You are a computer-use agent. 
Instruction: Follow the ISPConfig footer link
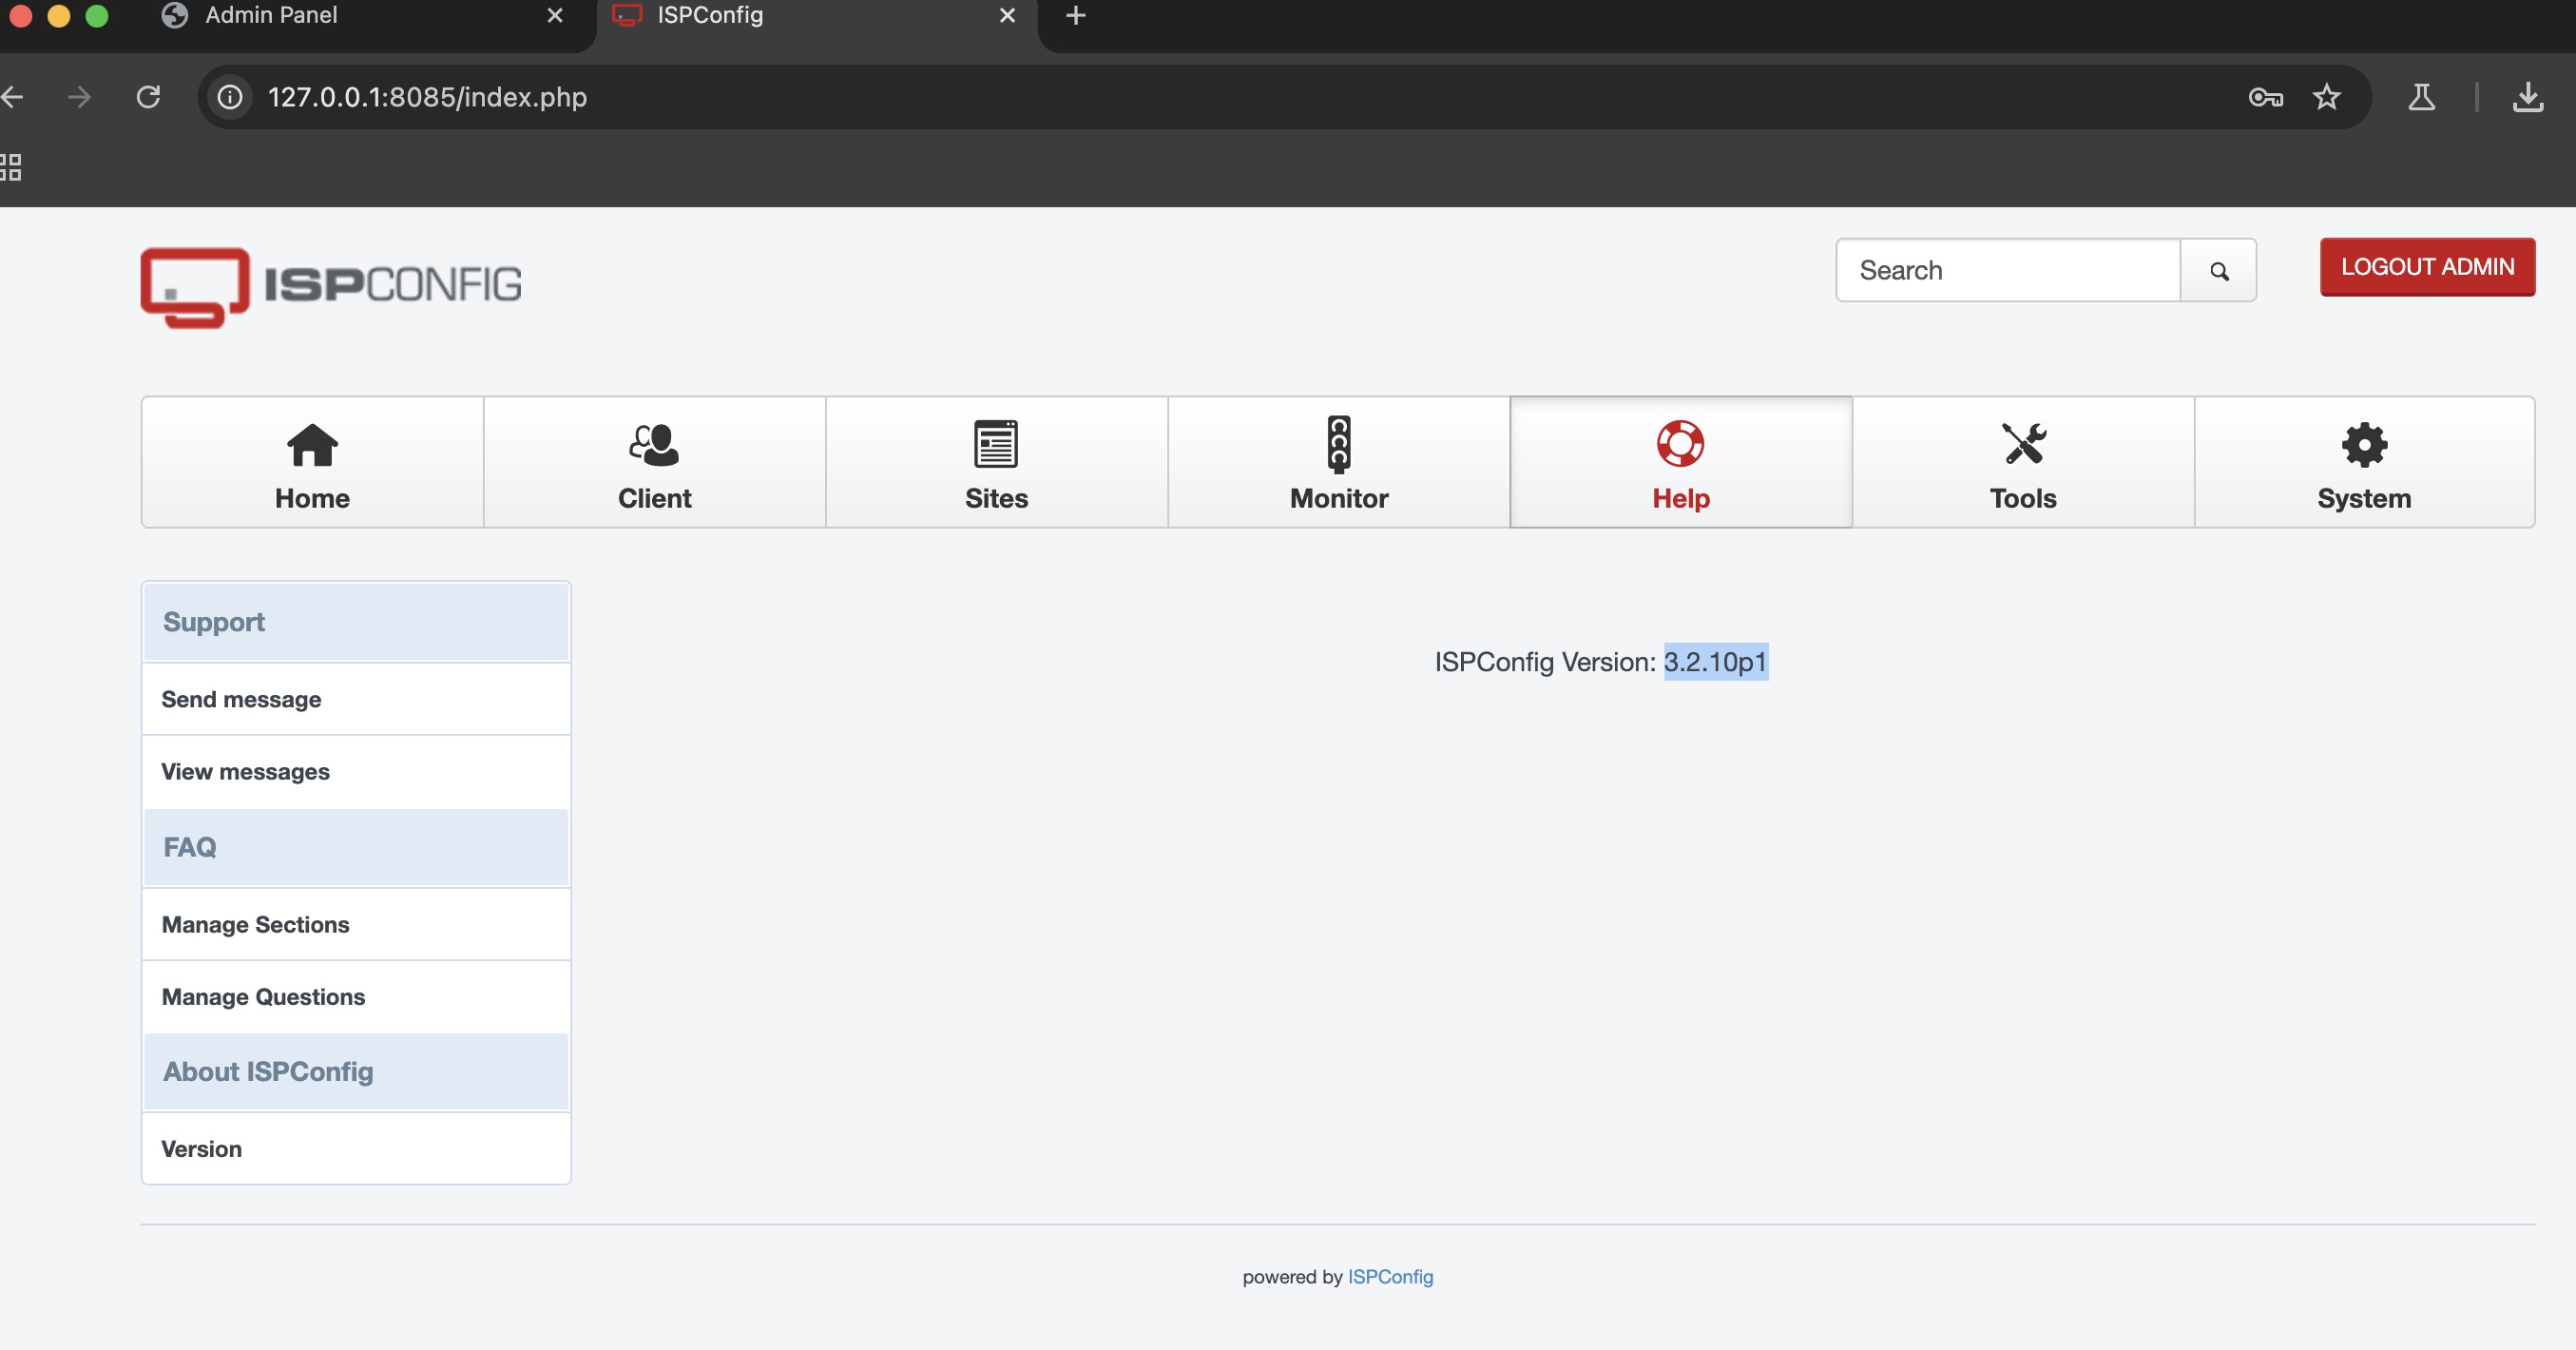[x=1389, y=1276]
